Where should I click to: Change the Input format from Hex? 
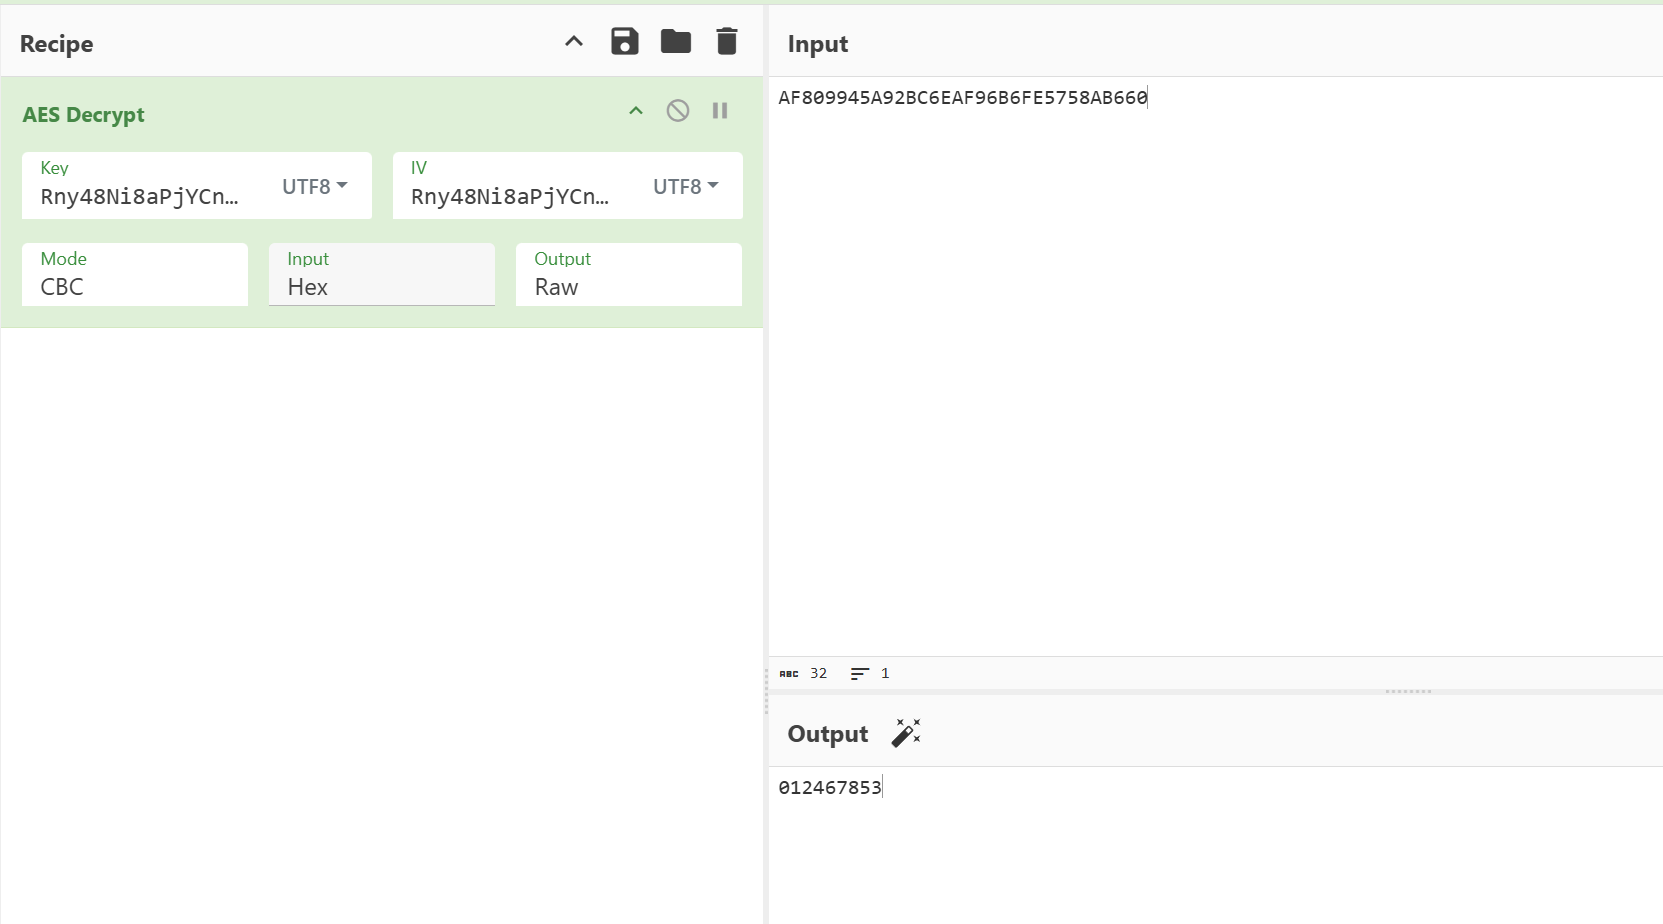[x=381, y=286]
